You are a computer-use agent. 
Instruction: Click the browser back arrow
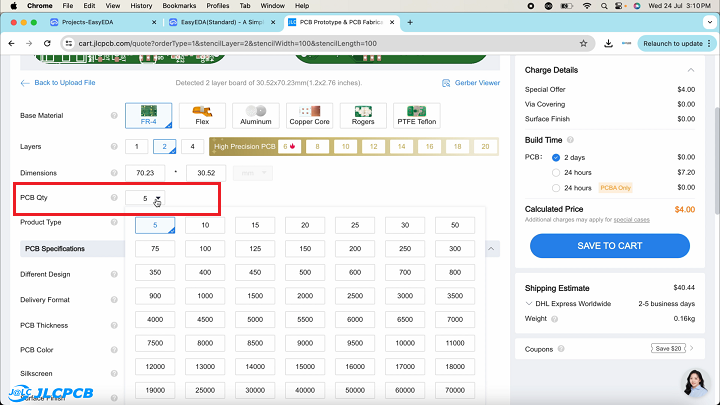tap(11, 43)
